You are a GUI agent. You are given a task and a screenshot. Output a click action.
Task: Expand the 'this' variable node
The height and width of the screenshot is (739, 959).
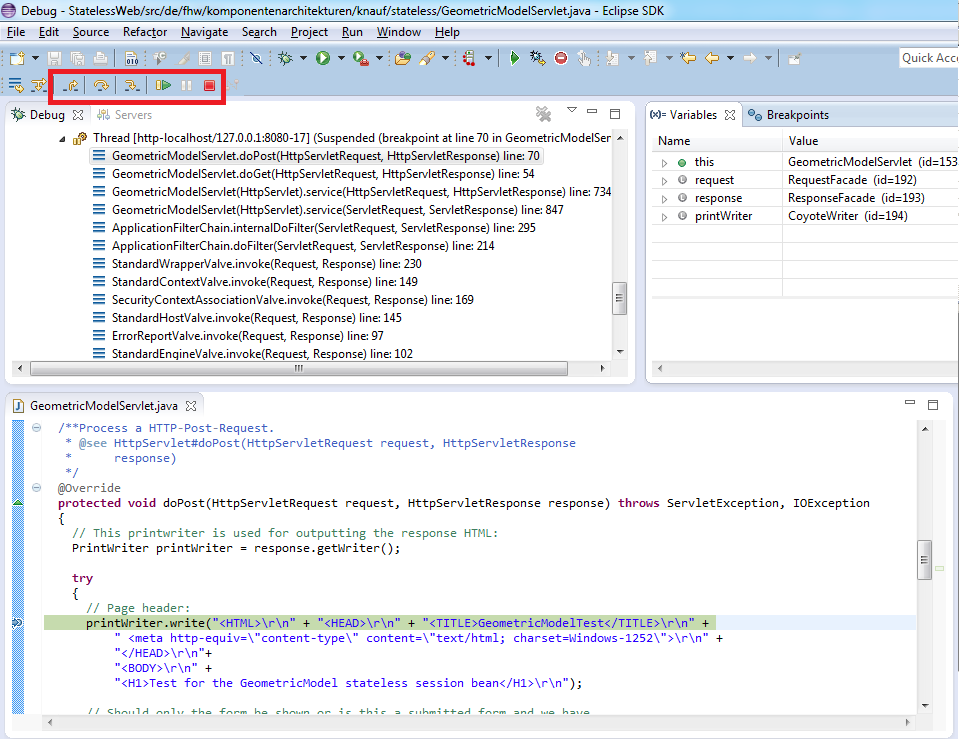(663, 163)
